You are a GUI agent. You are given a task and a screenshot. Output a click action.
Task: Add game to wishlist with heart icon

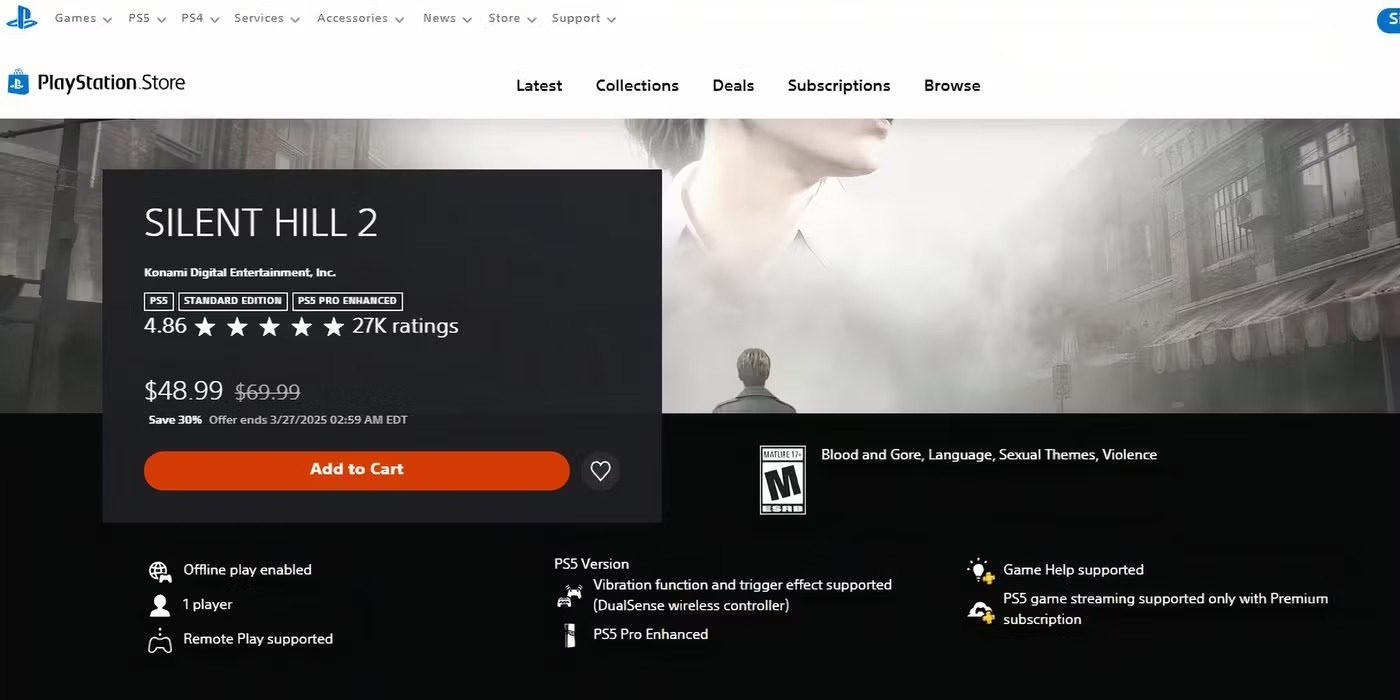600,470
